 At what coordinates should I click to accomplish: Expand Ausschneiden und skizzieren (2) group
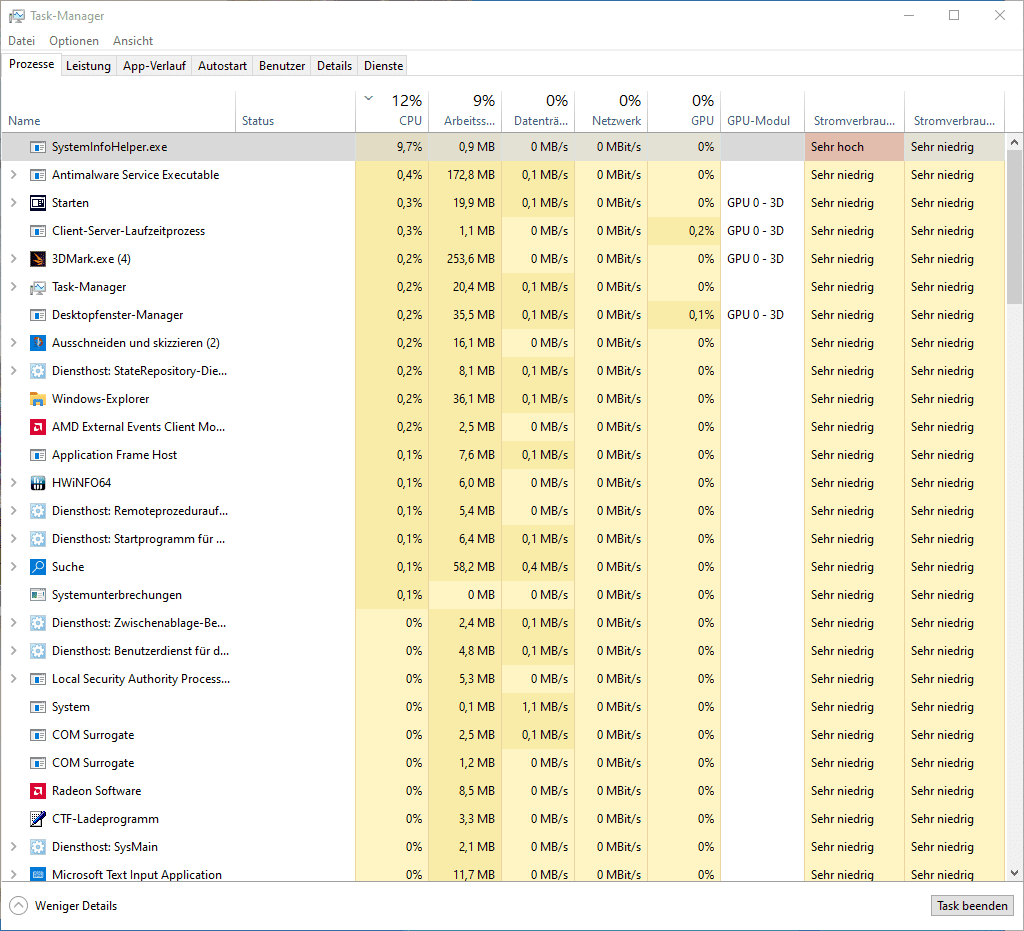coord(14,343)
